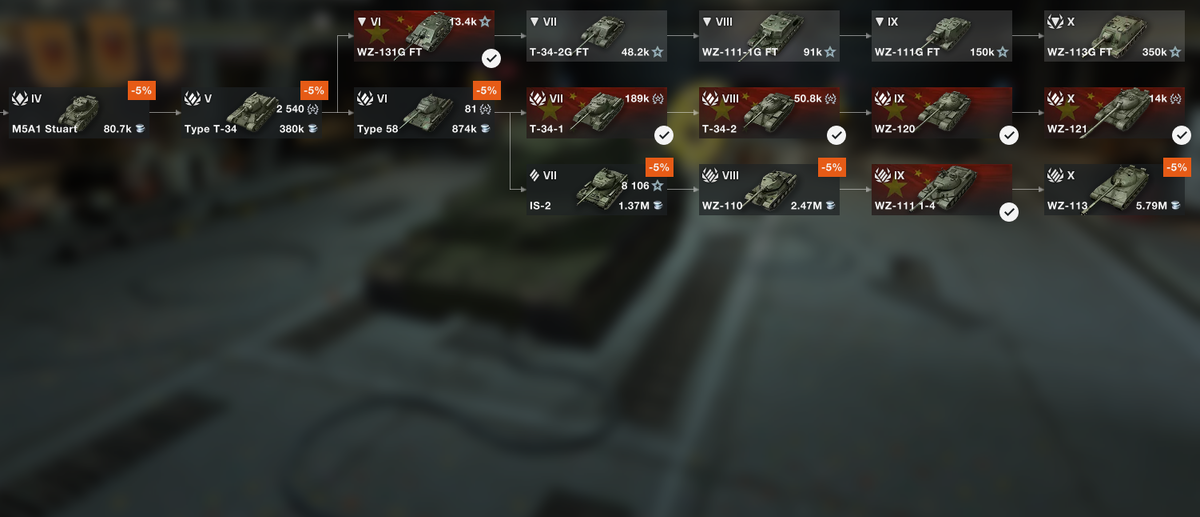Select the M5A1 Stuart tank icon

[79, 113]
